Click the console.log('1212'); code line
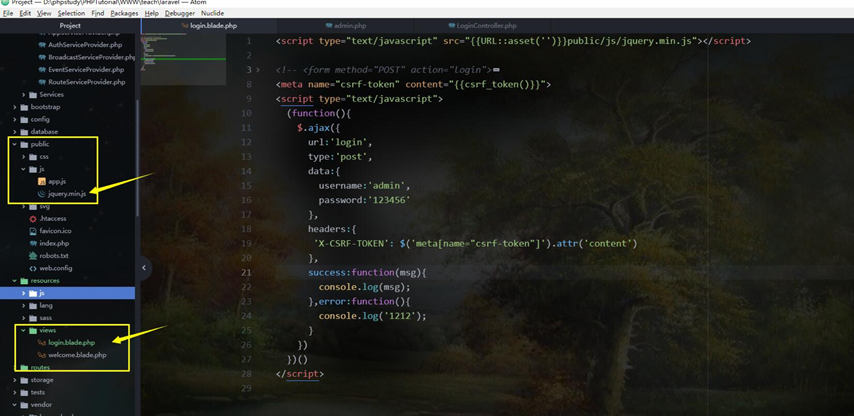 pyautogui.click(x=372, y=316)
